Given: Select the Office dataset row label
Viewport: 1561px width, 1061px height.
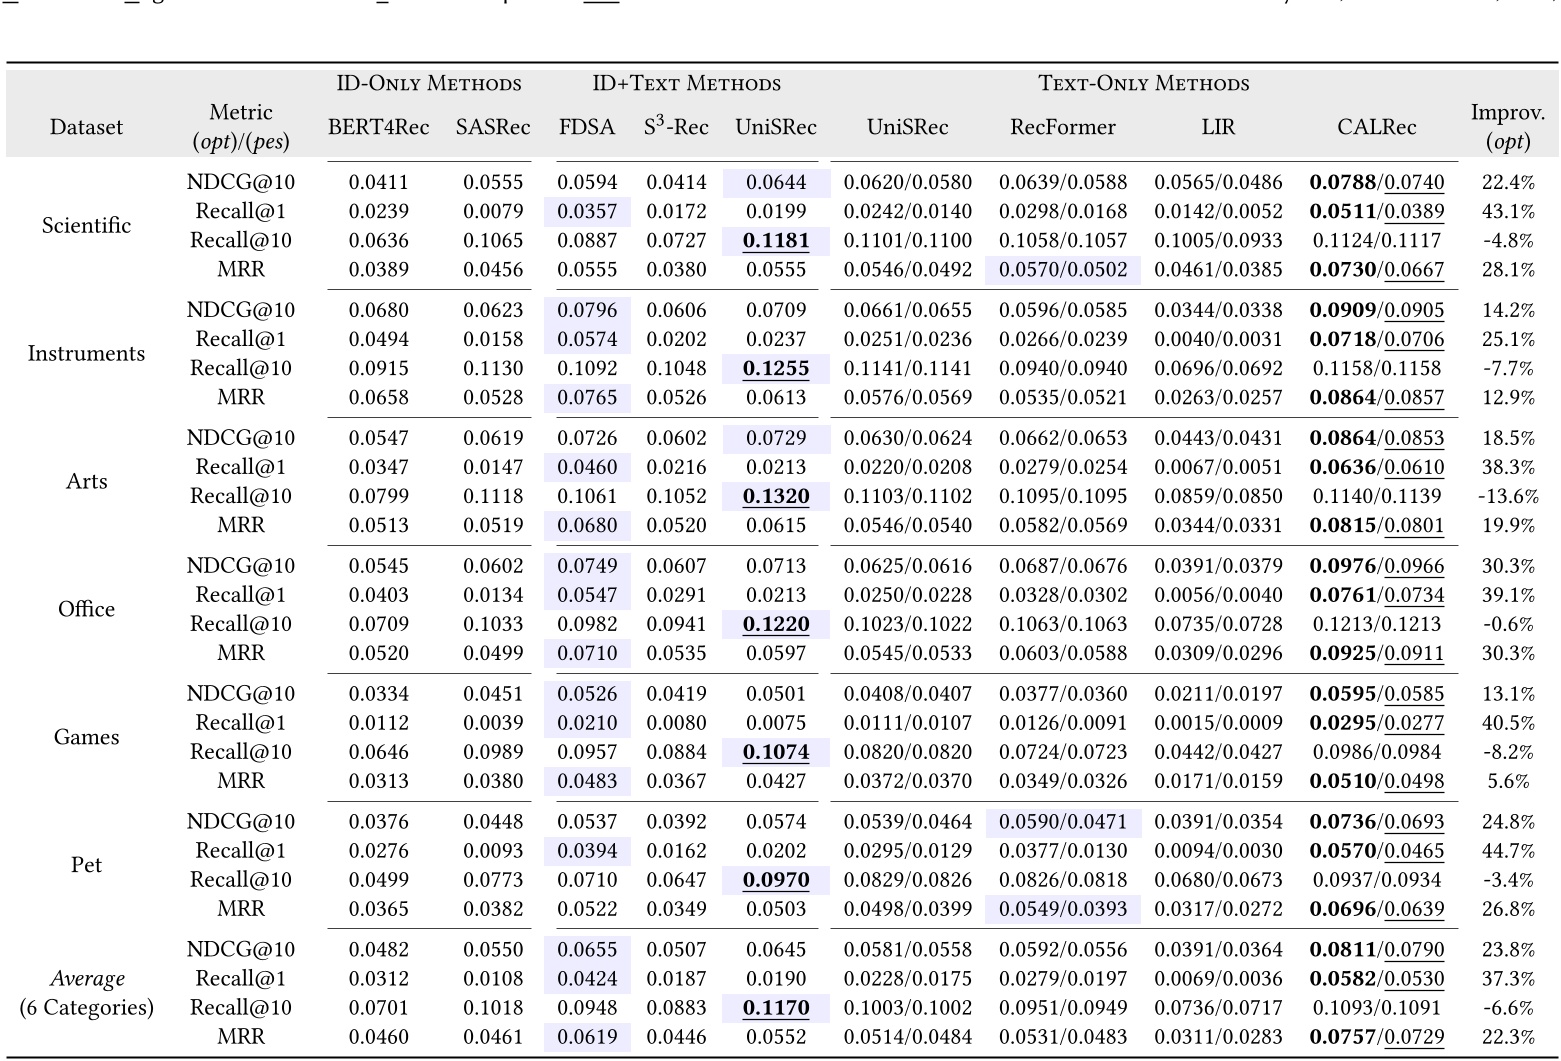Looking at the screenshot, I should pyautogui.click(x=86, y=610).
